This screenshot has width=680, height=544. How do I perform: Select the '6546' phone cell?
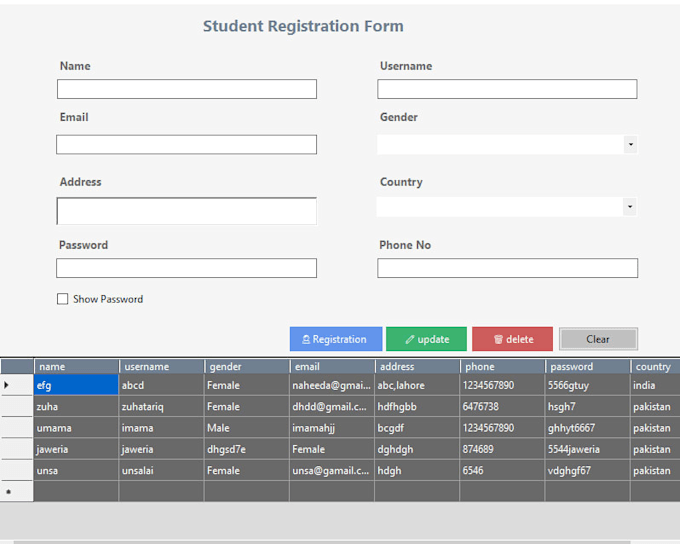[502, 470]
